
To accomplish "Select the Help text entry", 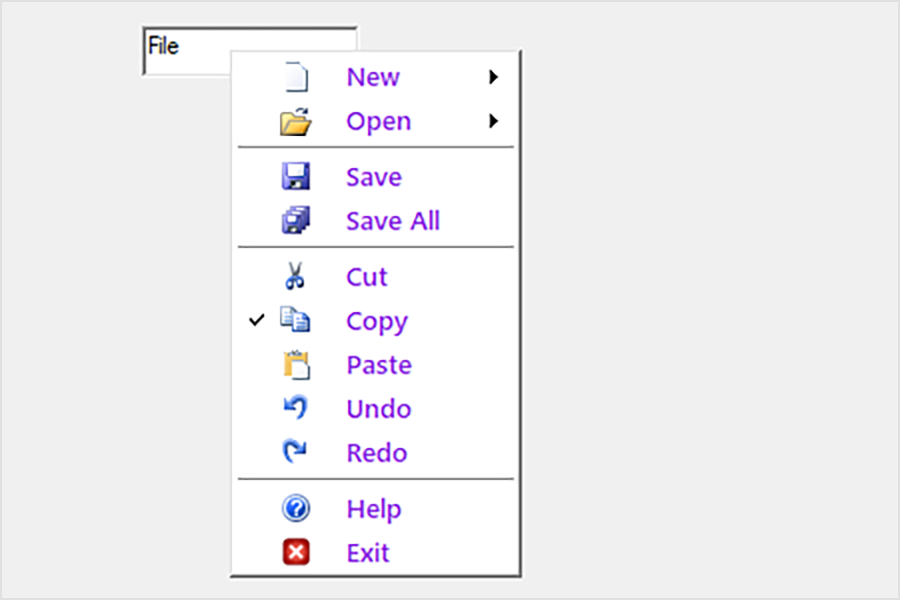I will click(x=373, y=509).
